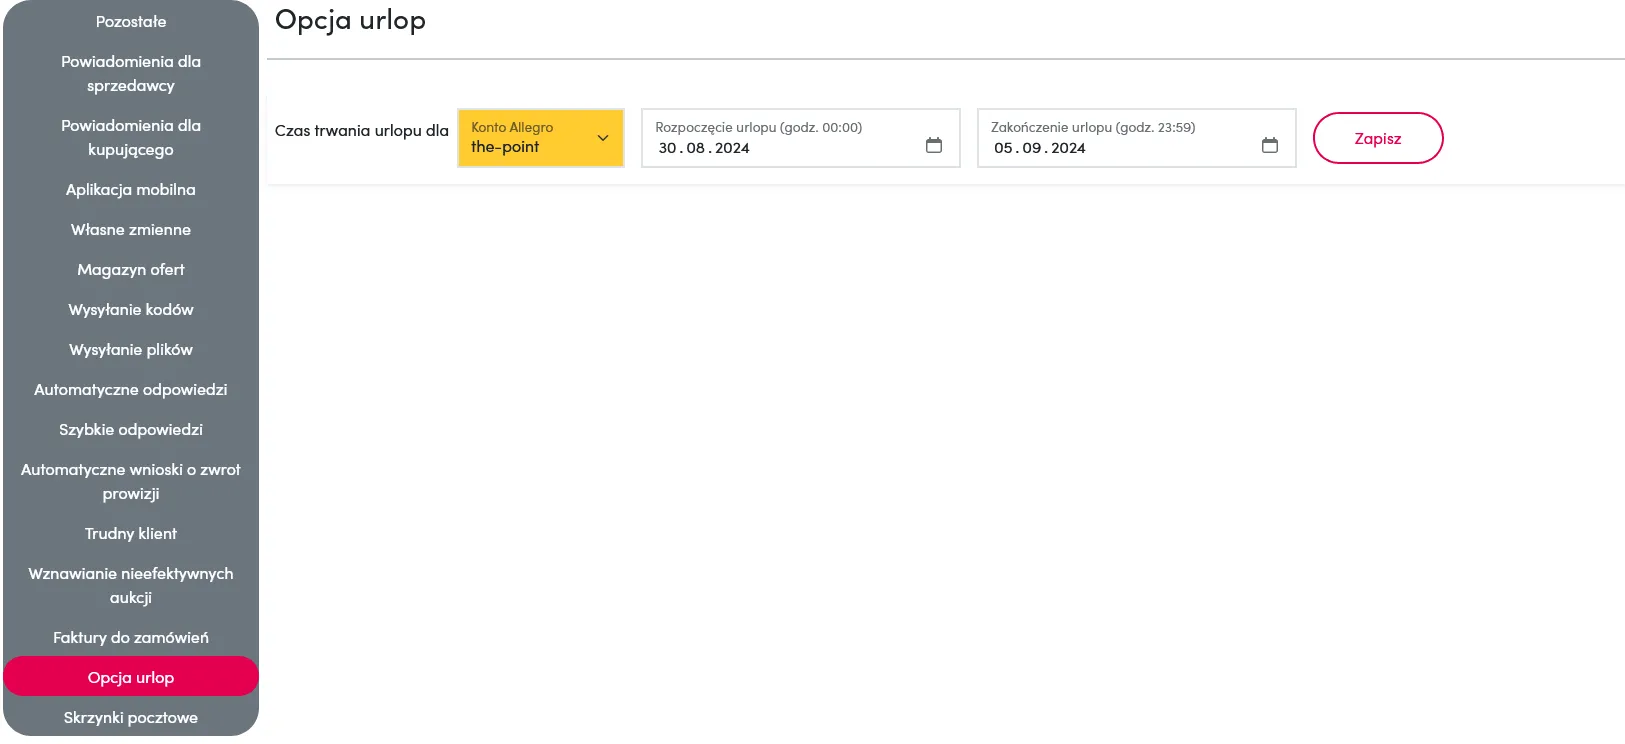Open Automatyczne odpowiedzi settings

click(131, 390)
